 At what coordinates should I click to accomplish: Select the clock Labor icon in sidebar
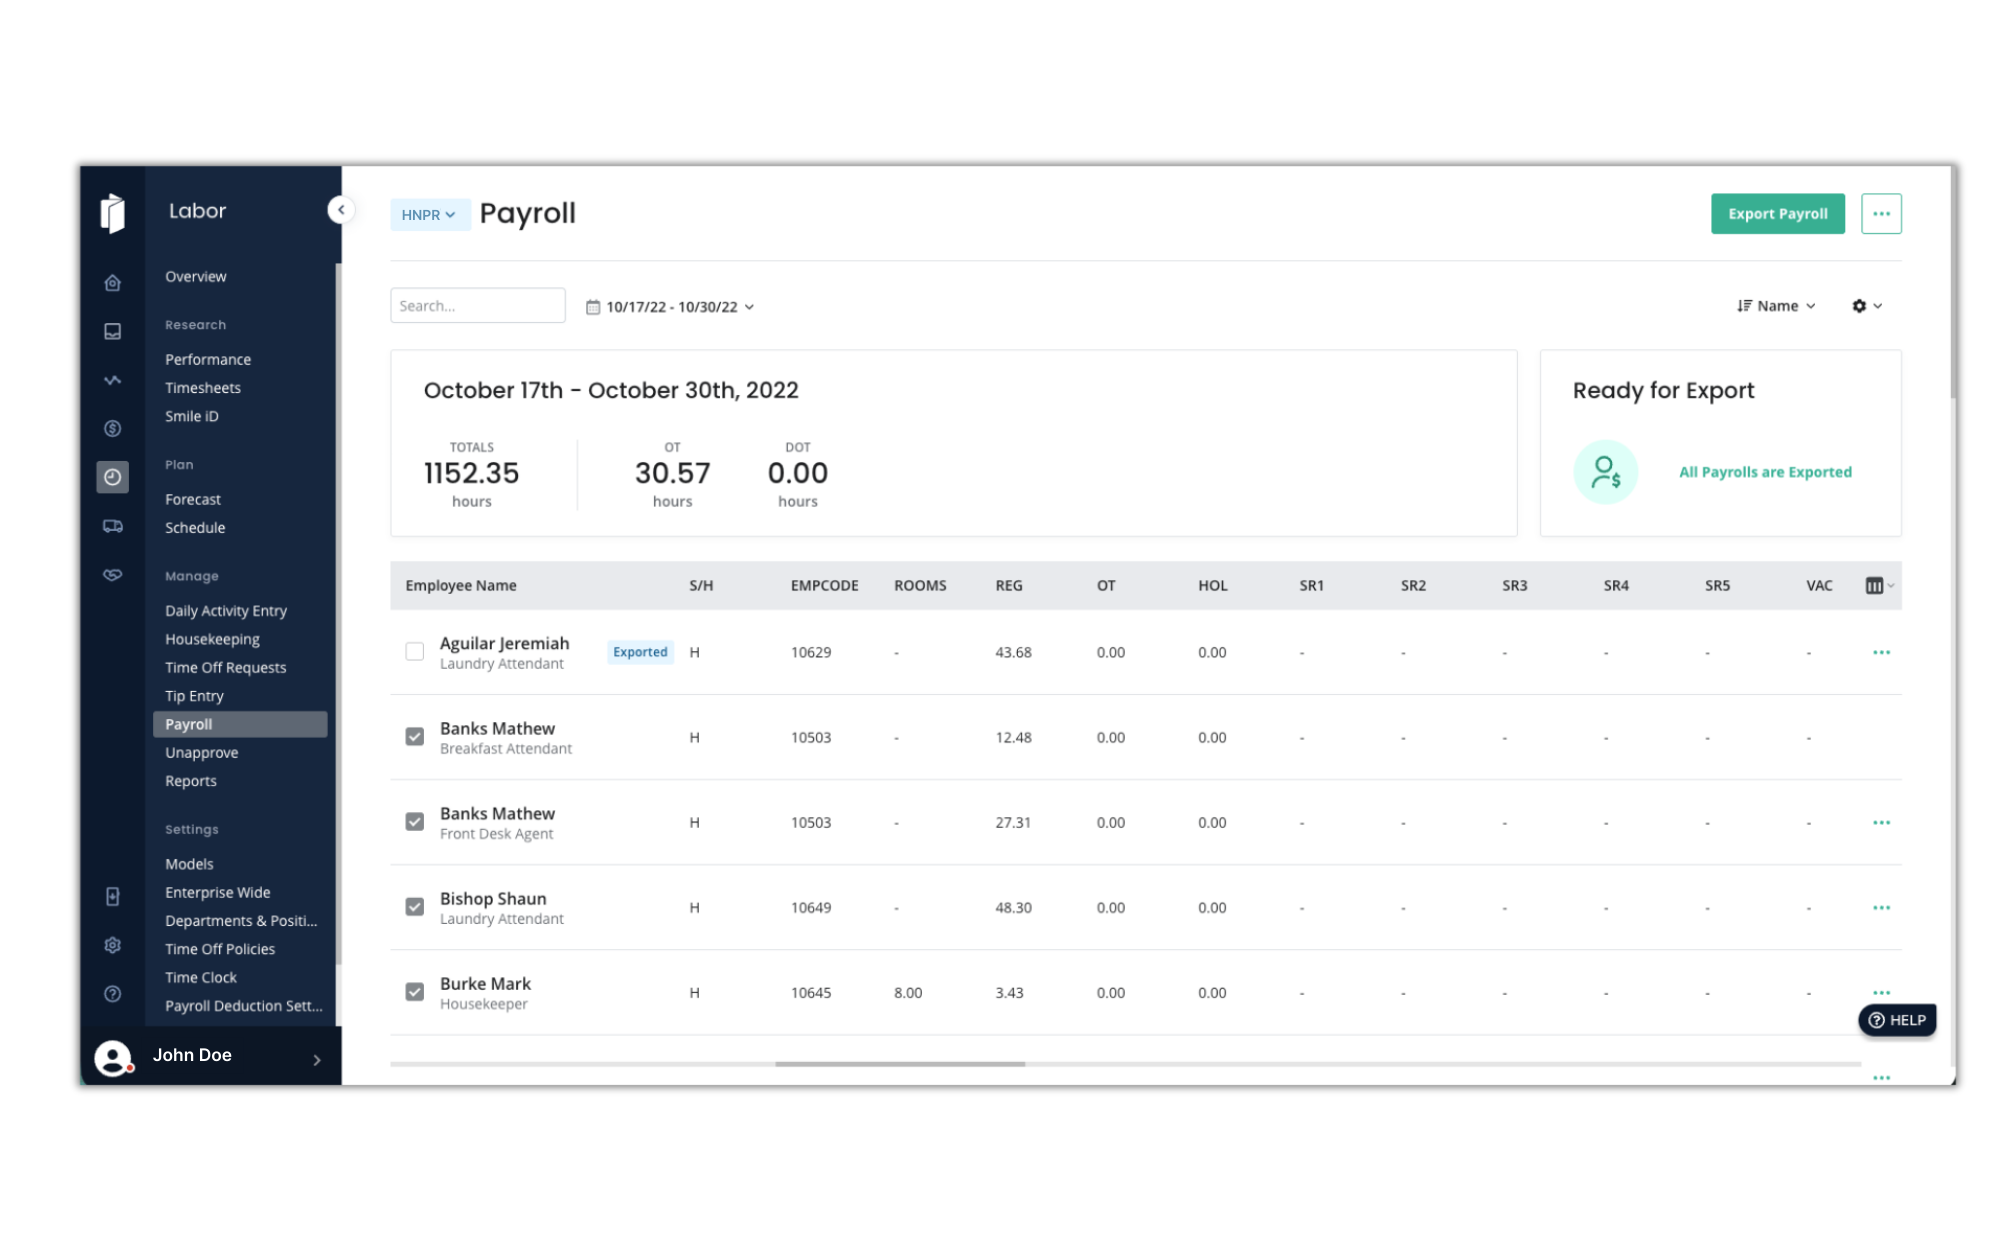click(113, 477)
